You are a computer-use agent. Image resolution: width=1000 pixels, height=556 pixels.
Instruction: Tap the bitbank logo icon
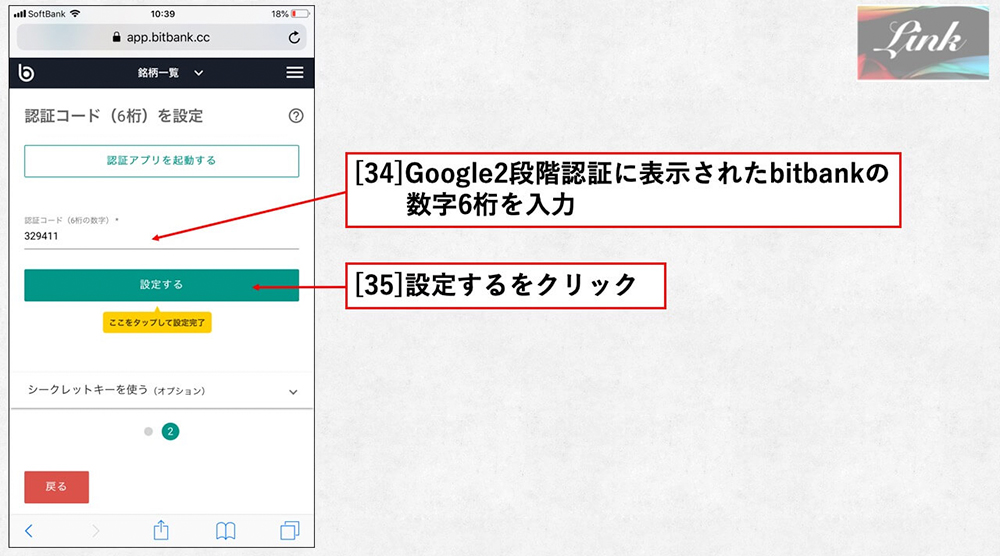click(26, 73)
